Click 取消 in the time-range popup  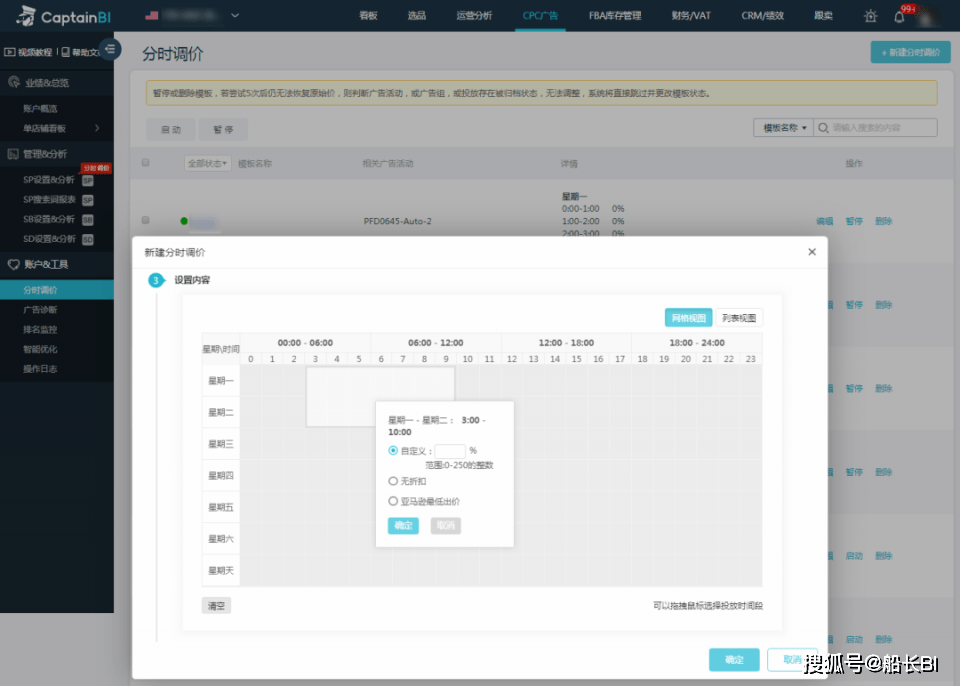point(446,526)
